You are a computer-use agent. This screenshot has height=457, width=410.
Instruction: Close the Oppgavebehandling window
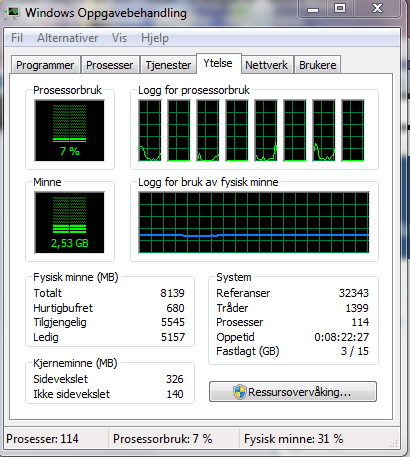(x=377, y=9)
